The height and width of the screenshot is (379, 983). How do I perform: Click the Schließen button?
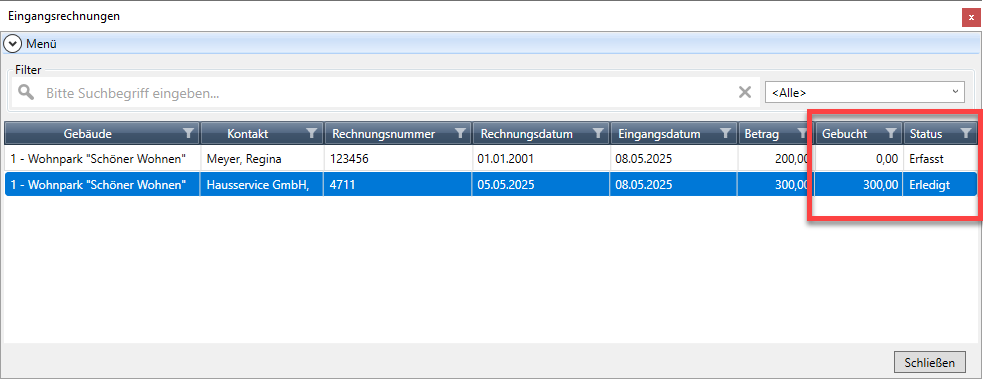tap(930, 362)
